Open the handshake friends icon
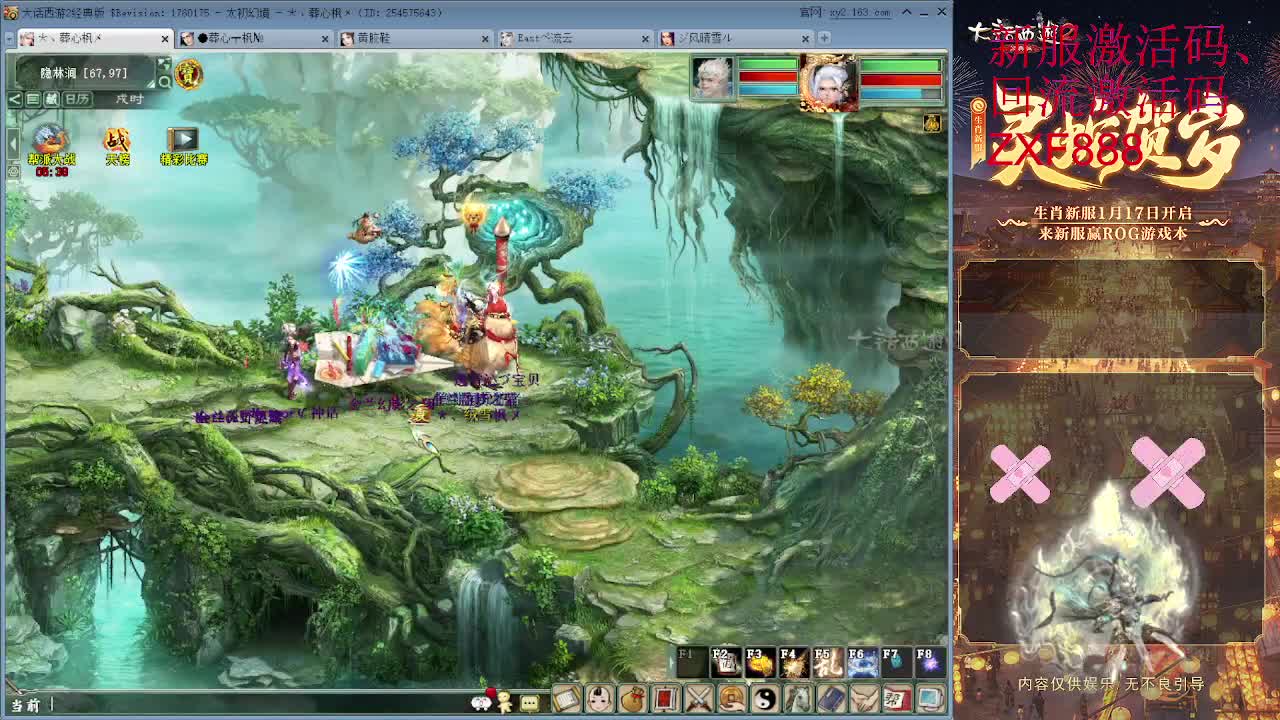1280x720 pixels. [864, 700]
